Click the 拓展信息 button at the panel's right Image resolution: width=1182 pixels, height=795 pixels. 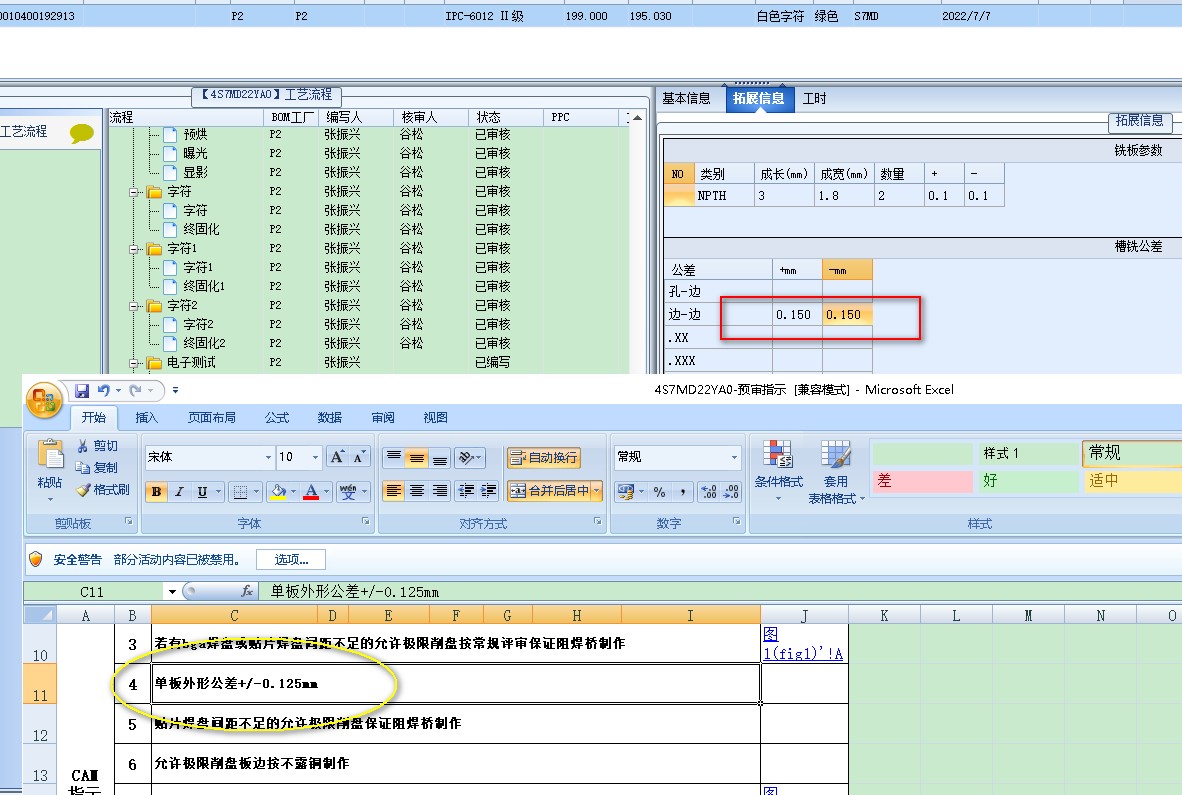[x=1139, y=121]
